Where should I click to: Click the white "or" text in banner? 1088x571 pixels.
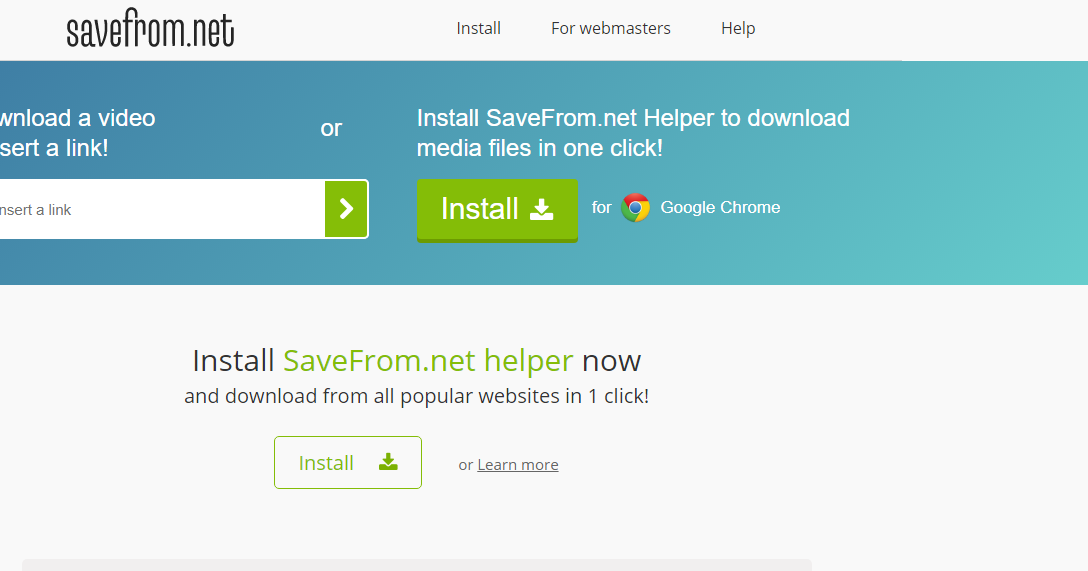pos(331,128)
